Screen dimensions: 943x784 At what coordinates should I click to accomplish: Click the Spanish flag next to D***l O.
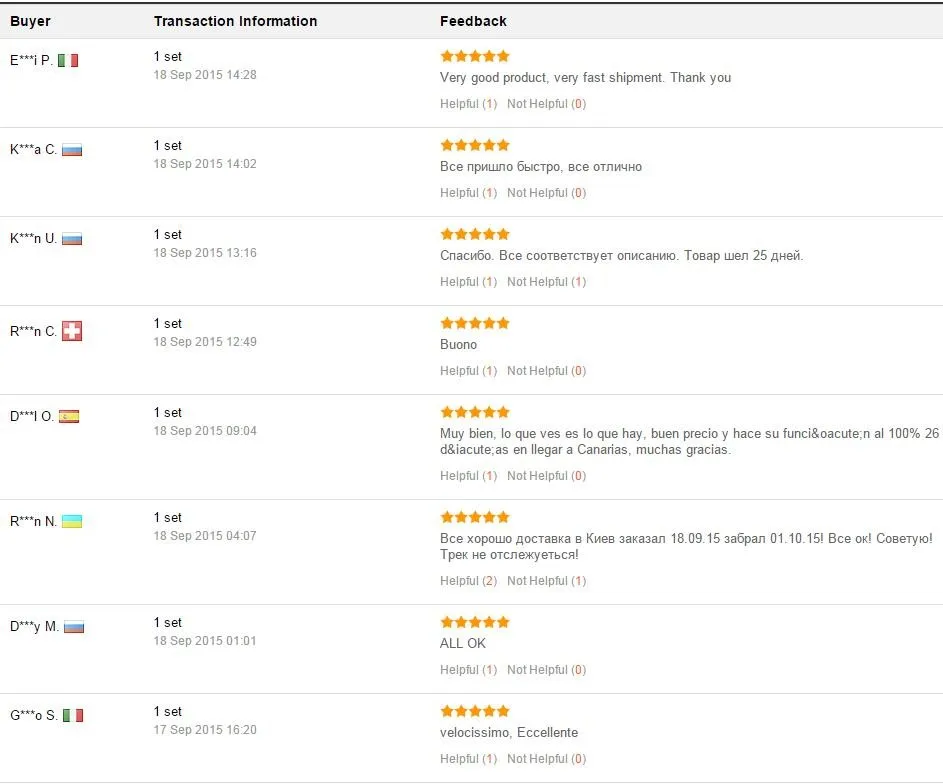click(69, 416)
